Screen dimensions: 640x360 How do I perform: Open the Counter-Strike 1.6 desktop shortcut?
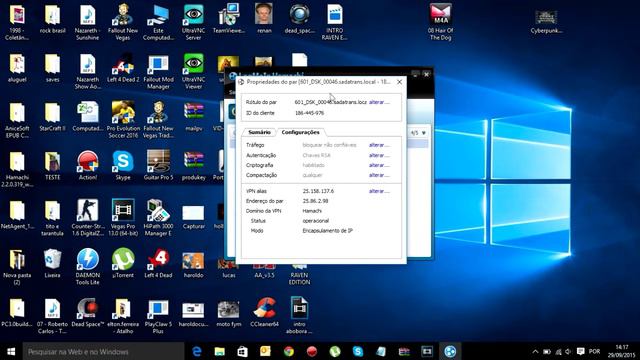click(x=88, y=218)
